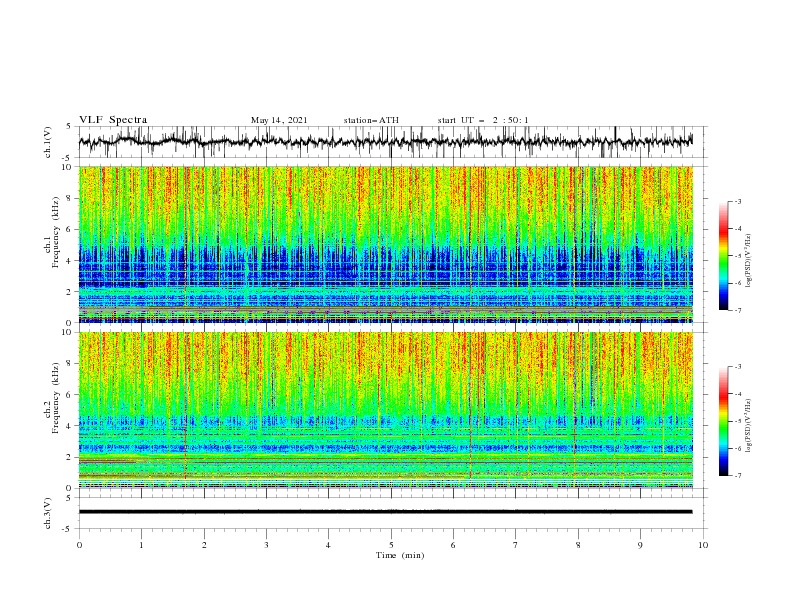Click the time axis tick labeled 0

pos(79,545)
